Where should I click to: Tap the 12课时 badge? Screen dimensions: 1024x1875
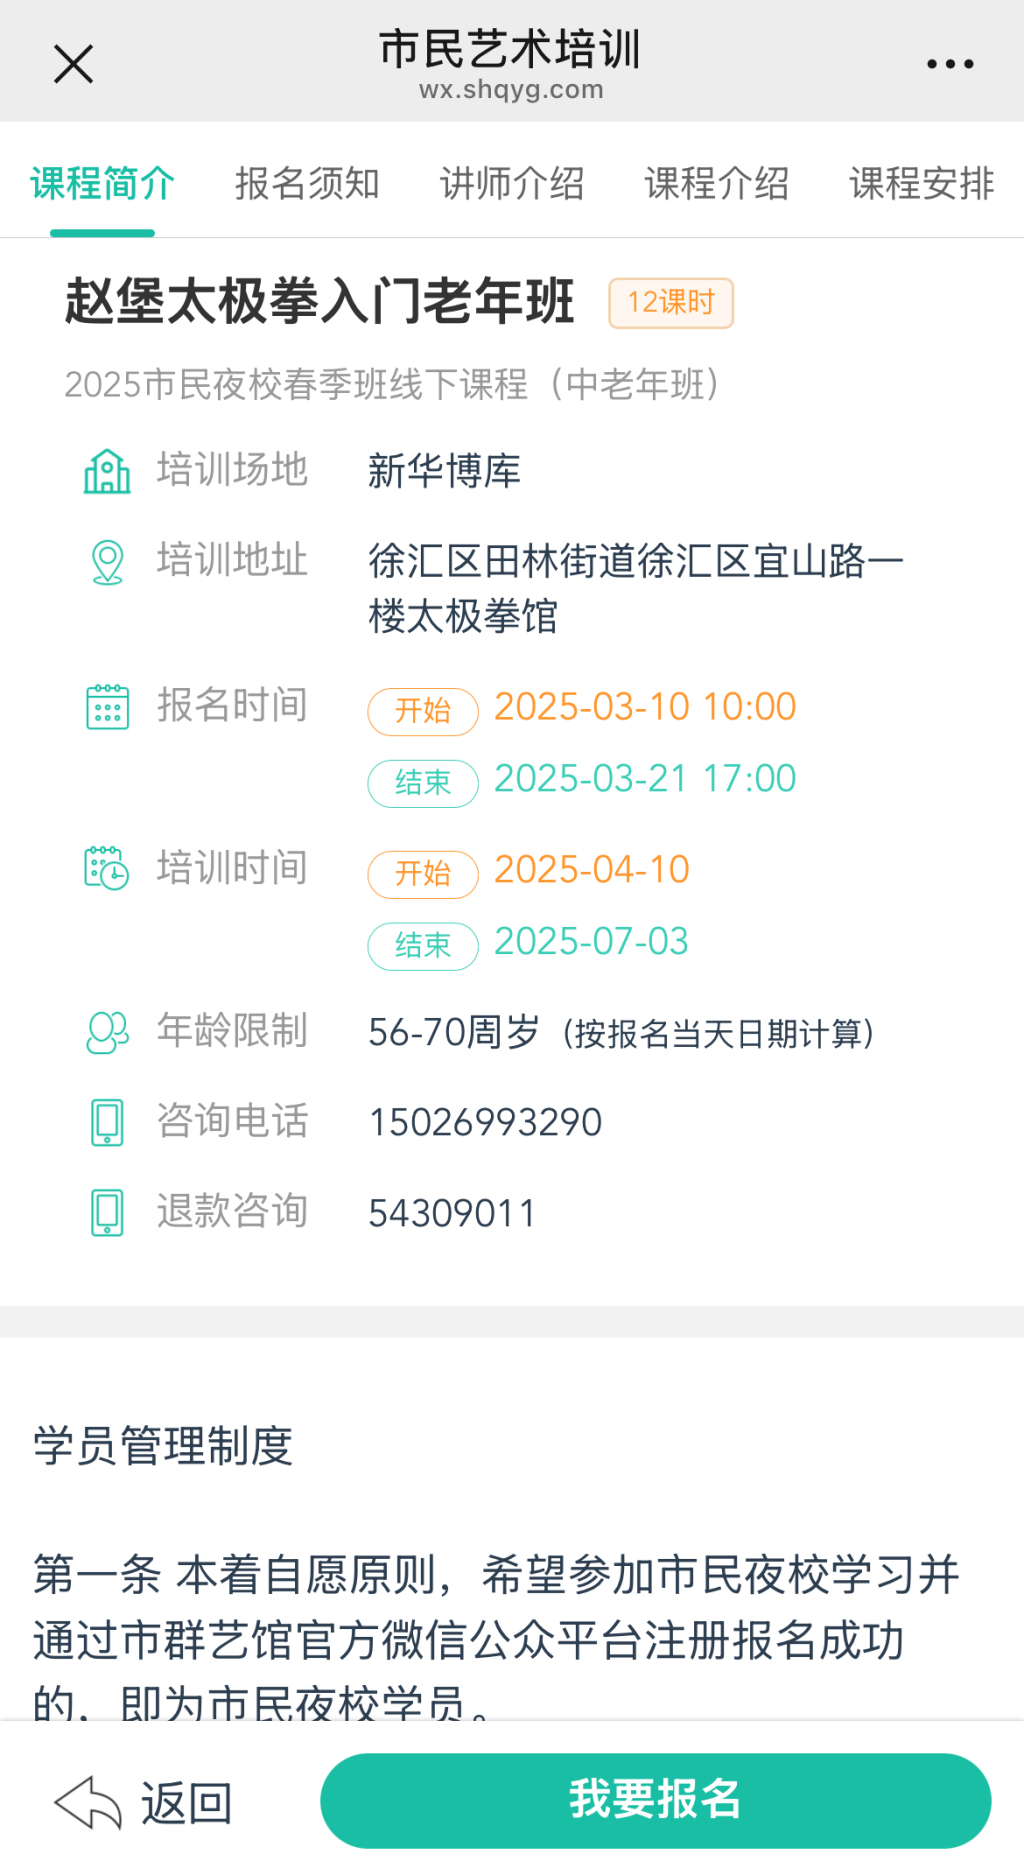(671, 303)
